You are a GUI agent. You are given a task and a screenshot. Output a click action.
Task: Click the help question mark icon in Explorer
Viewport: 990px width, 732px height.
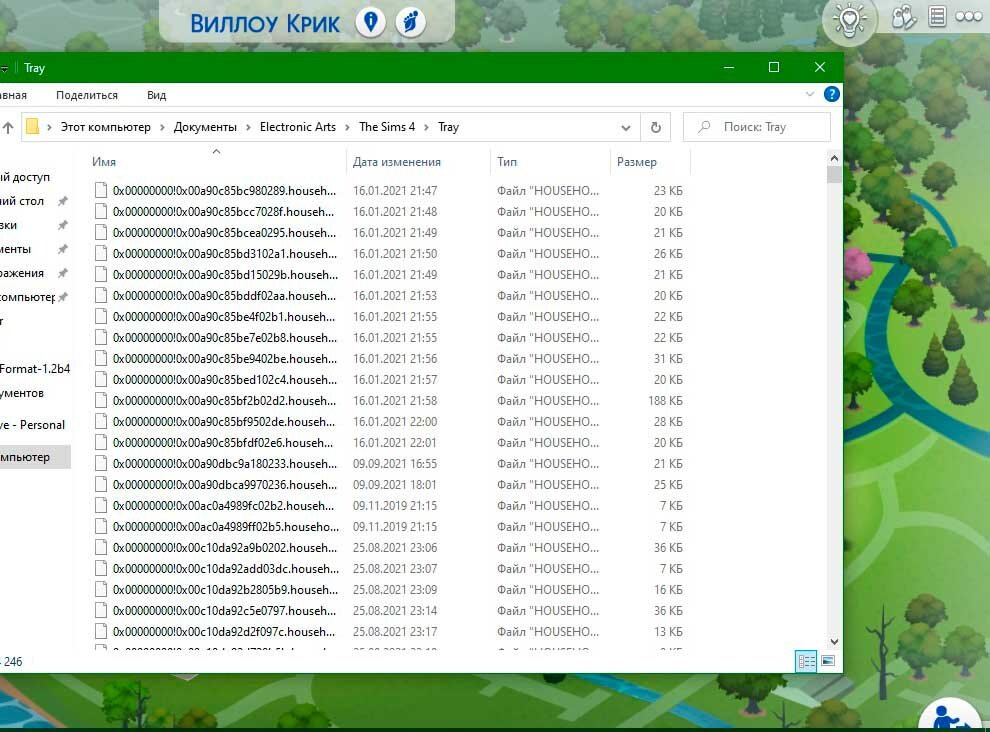pyautogui.click(x=832, y=95)
